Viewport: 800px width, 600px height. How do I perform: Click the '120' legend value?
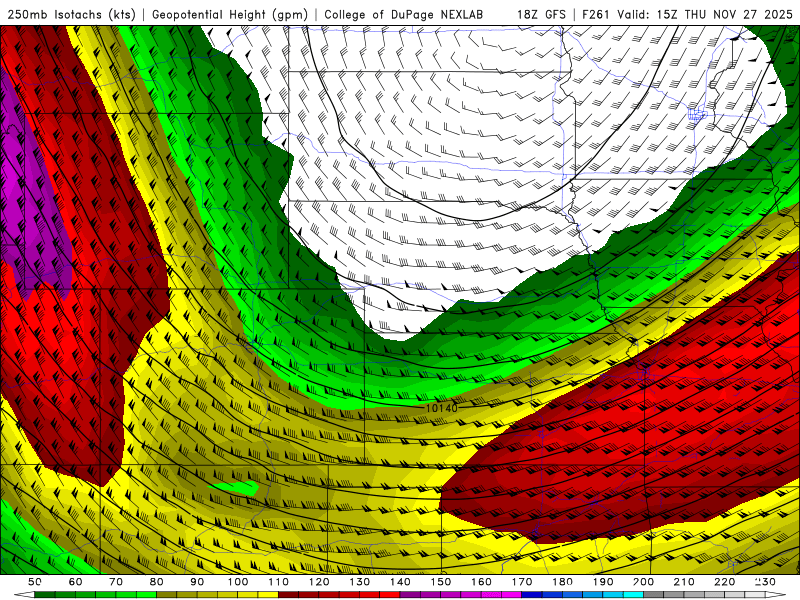(319, 582)
